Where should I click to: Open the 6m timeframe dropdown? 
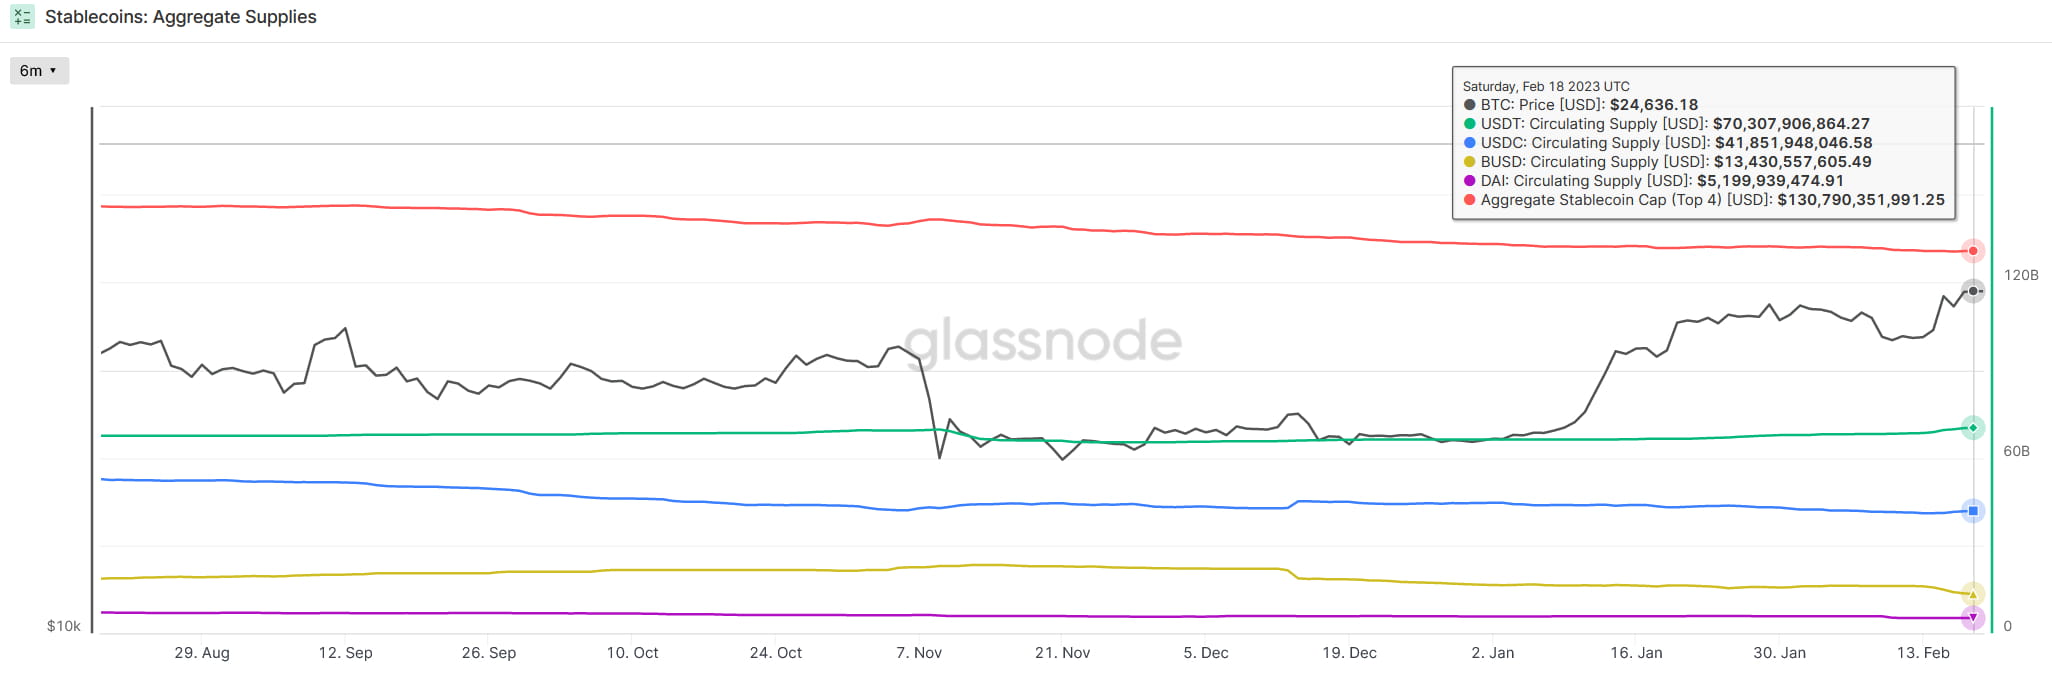[x=39, y=71]
